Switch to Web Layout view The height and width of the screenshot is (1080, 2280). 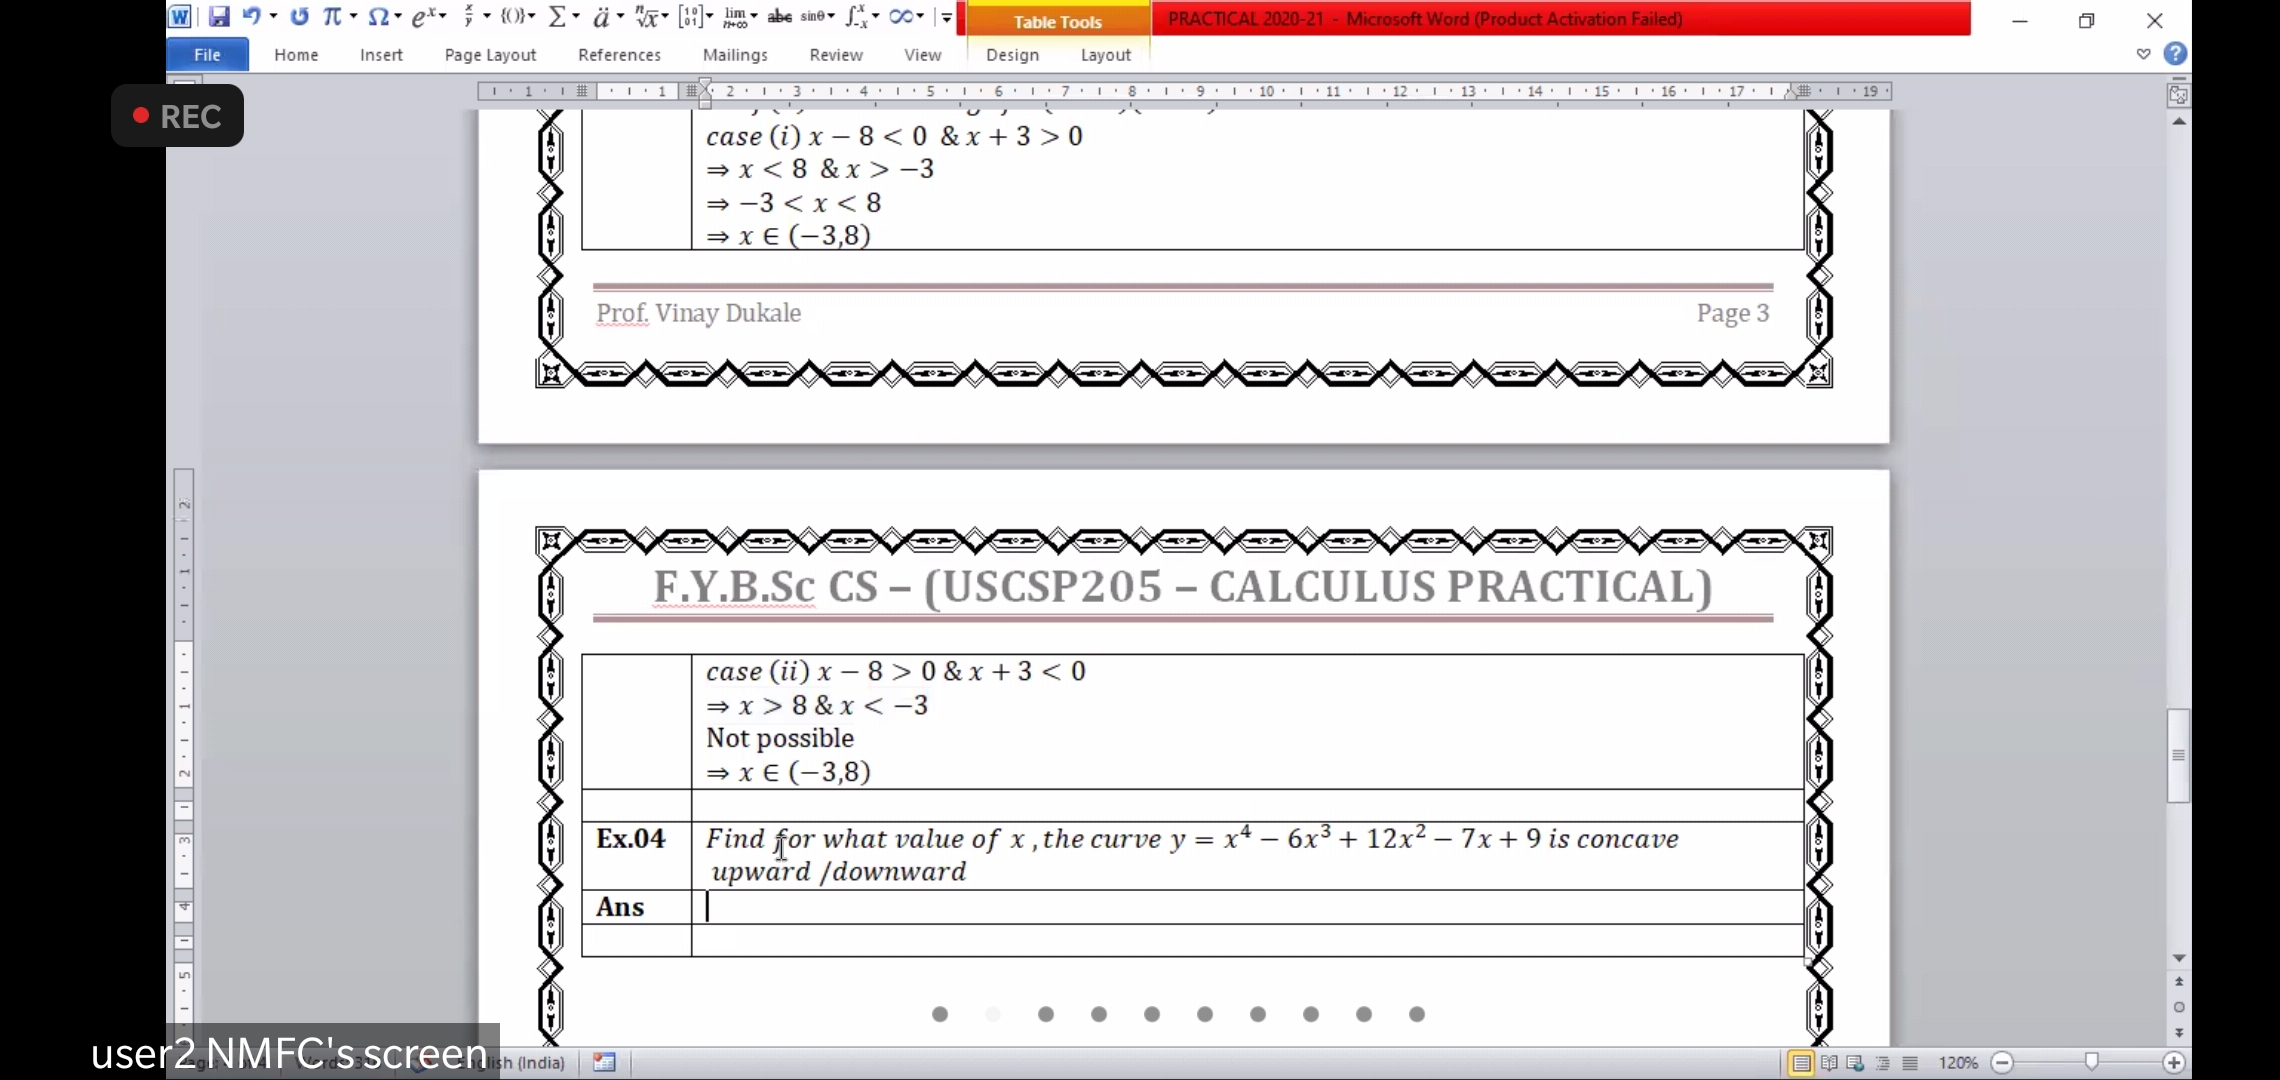tap(1856, 1063)
